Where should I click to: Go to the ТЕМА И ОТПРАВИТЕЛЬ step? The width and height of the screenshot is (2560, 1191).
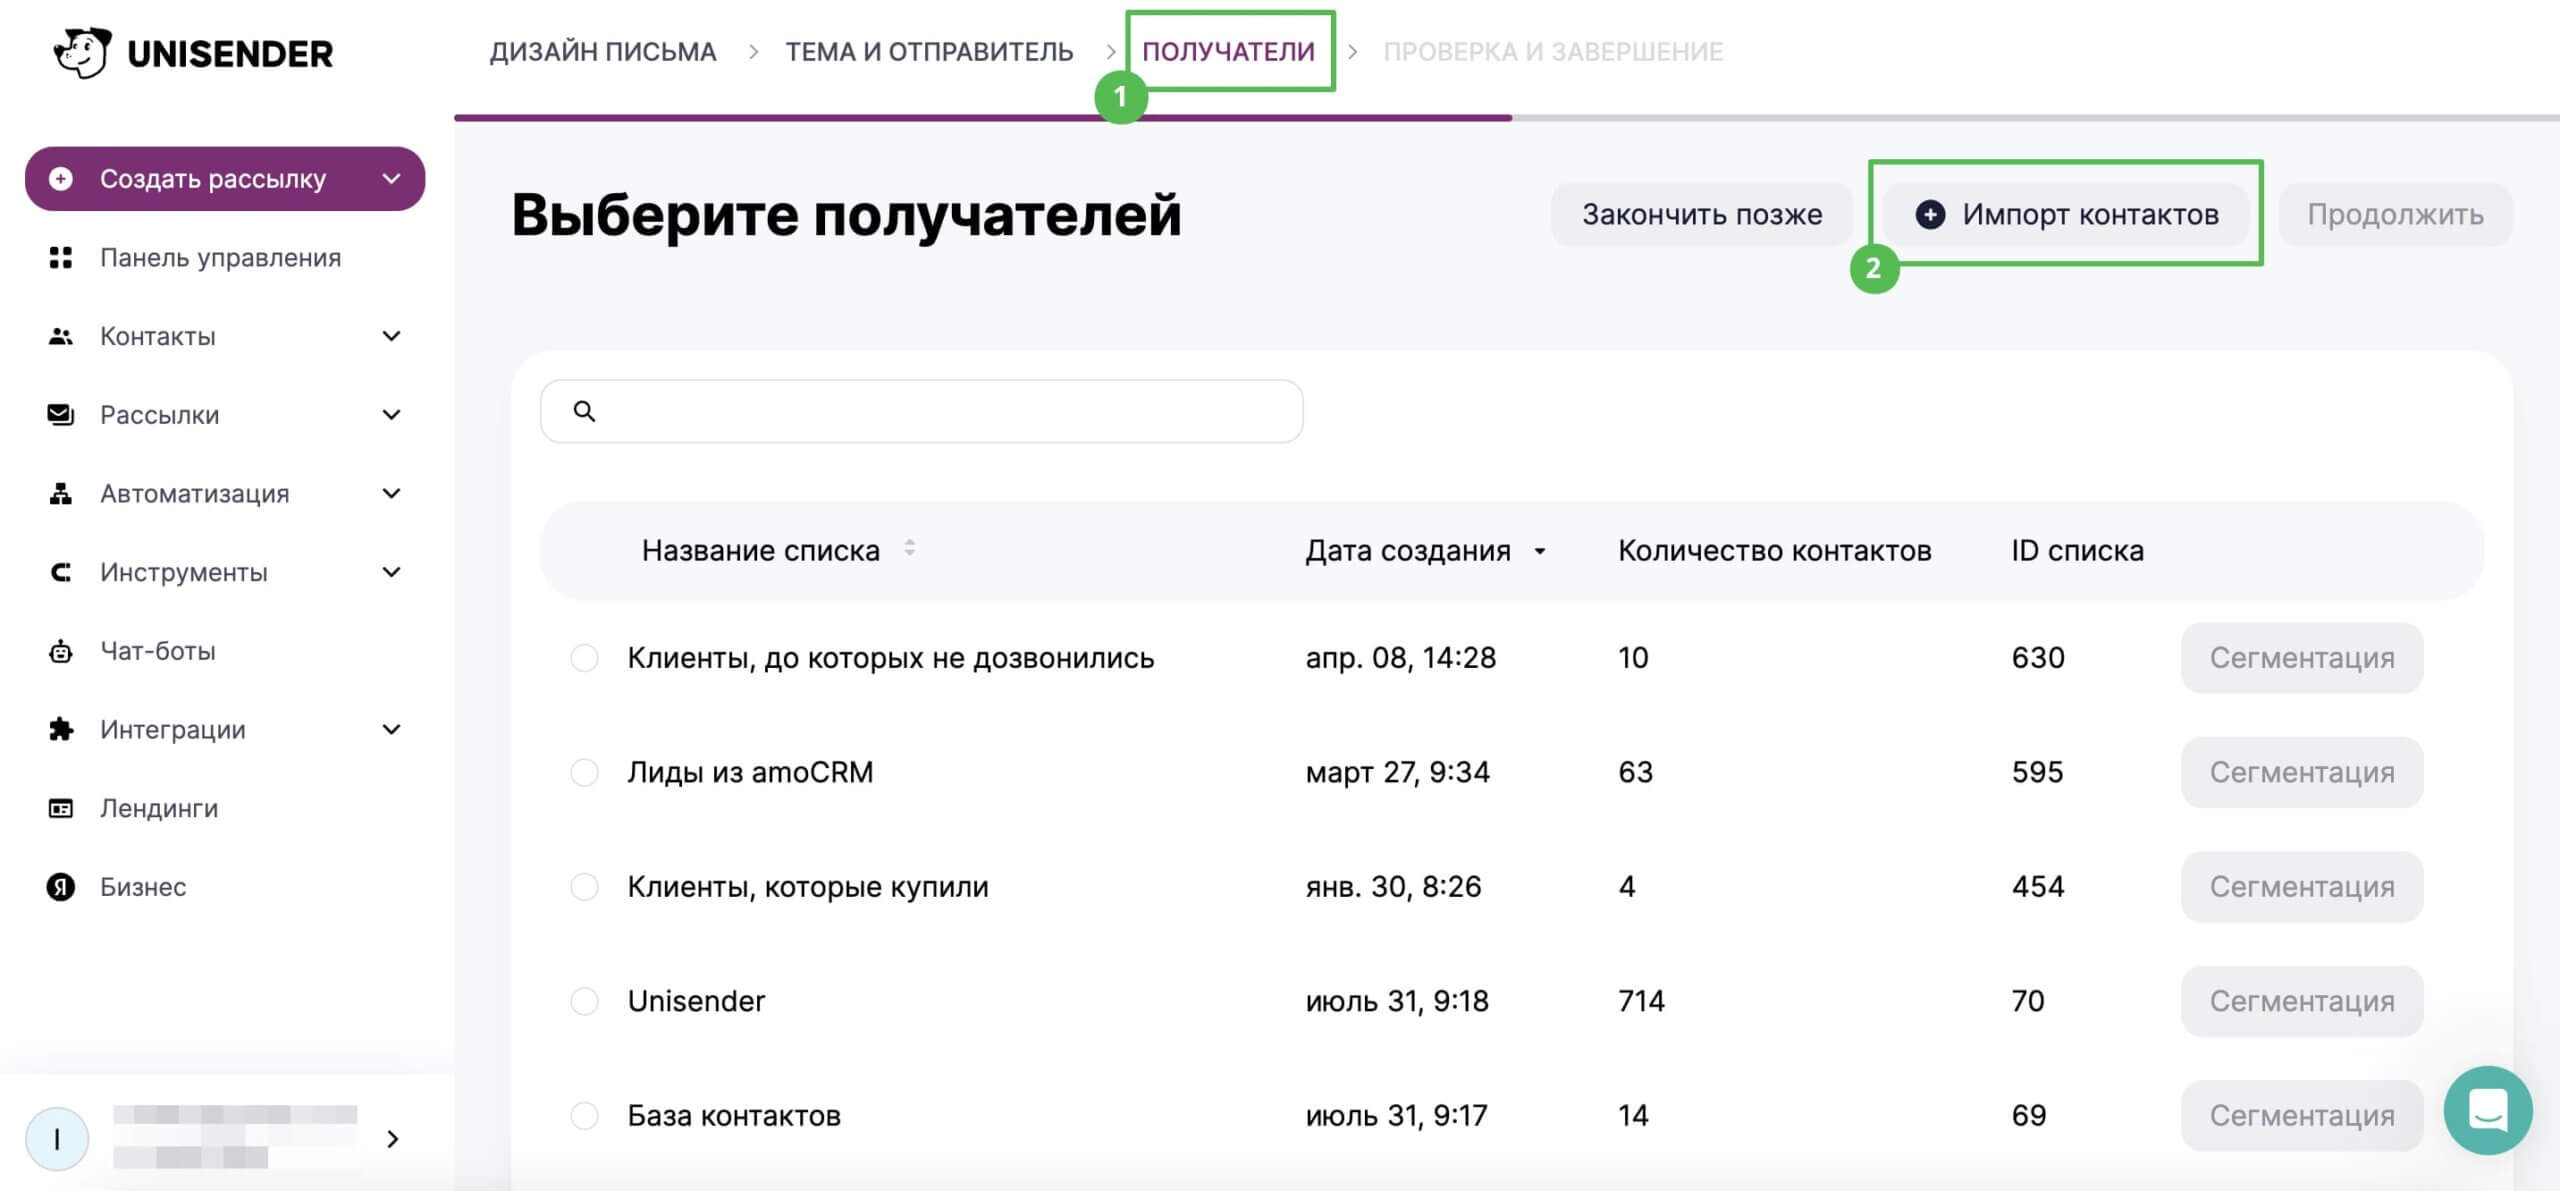click(929, 51)
